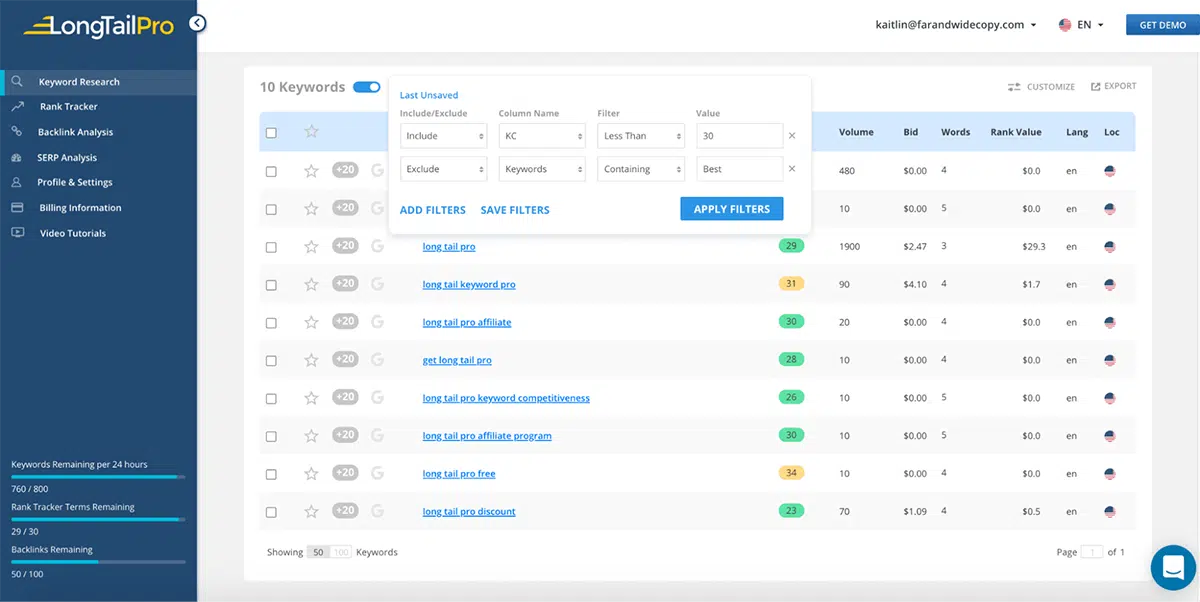
Task: Open the CUSTOMIZE columns option
Action: pyautogui.click(x=1041, y=87)
